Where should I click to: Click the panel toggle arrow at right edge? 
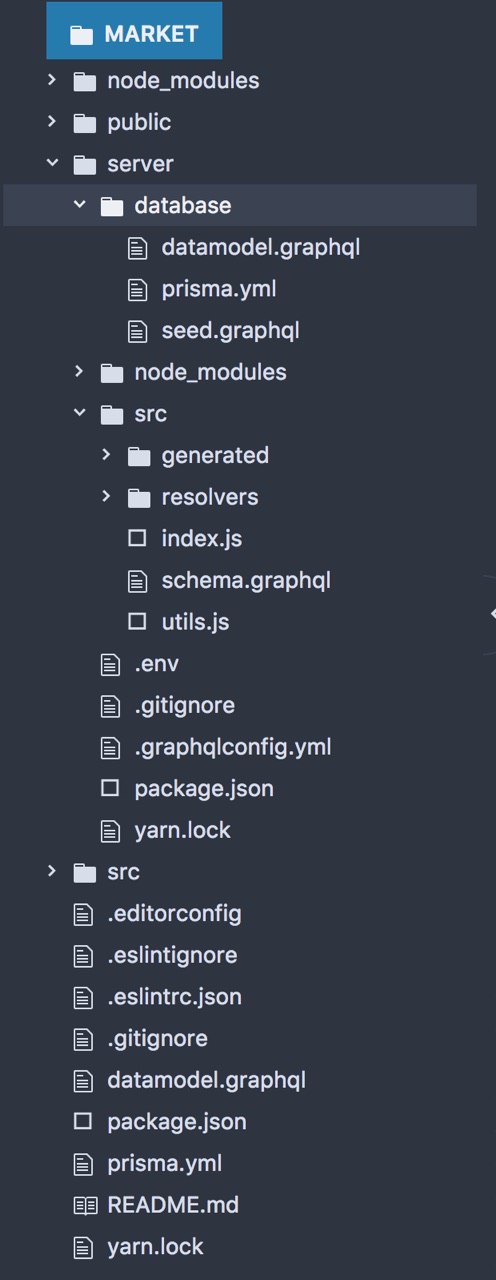point(492,614)
